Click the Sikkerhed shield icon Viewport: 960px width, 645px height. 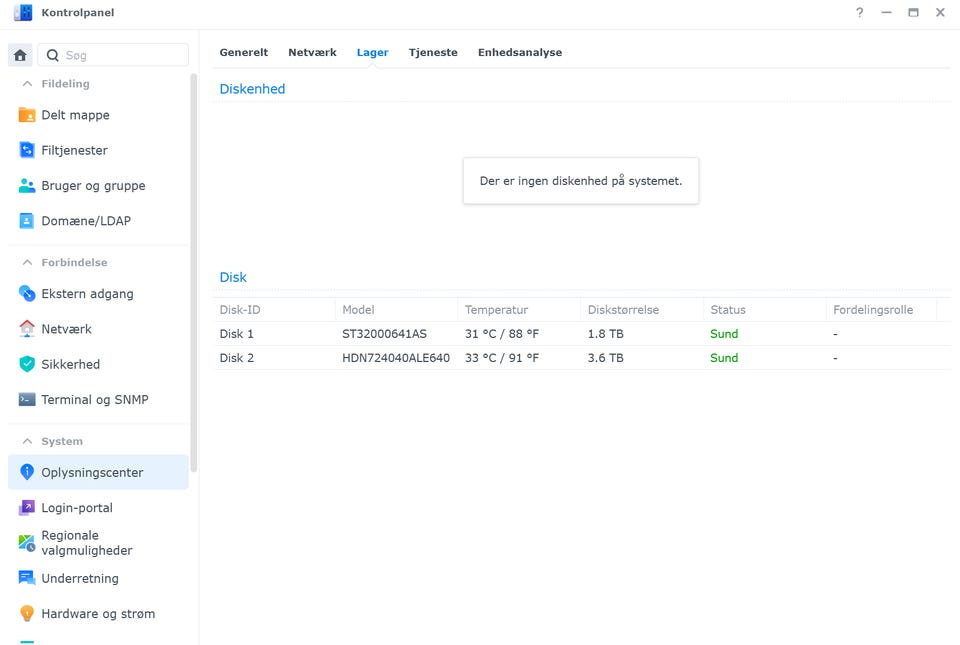(27, 364)
